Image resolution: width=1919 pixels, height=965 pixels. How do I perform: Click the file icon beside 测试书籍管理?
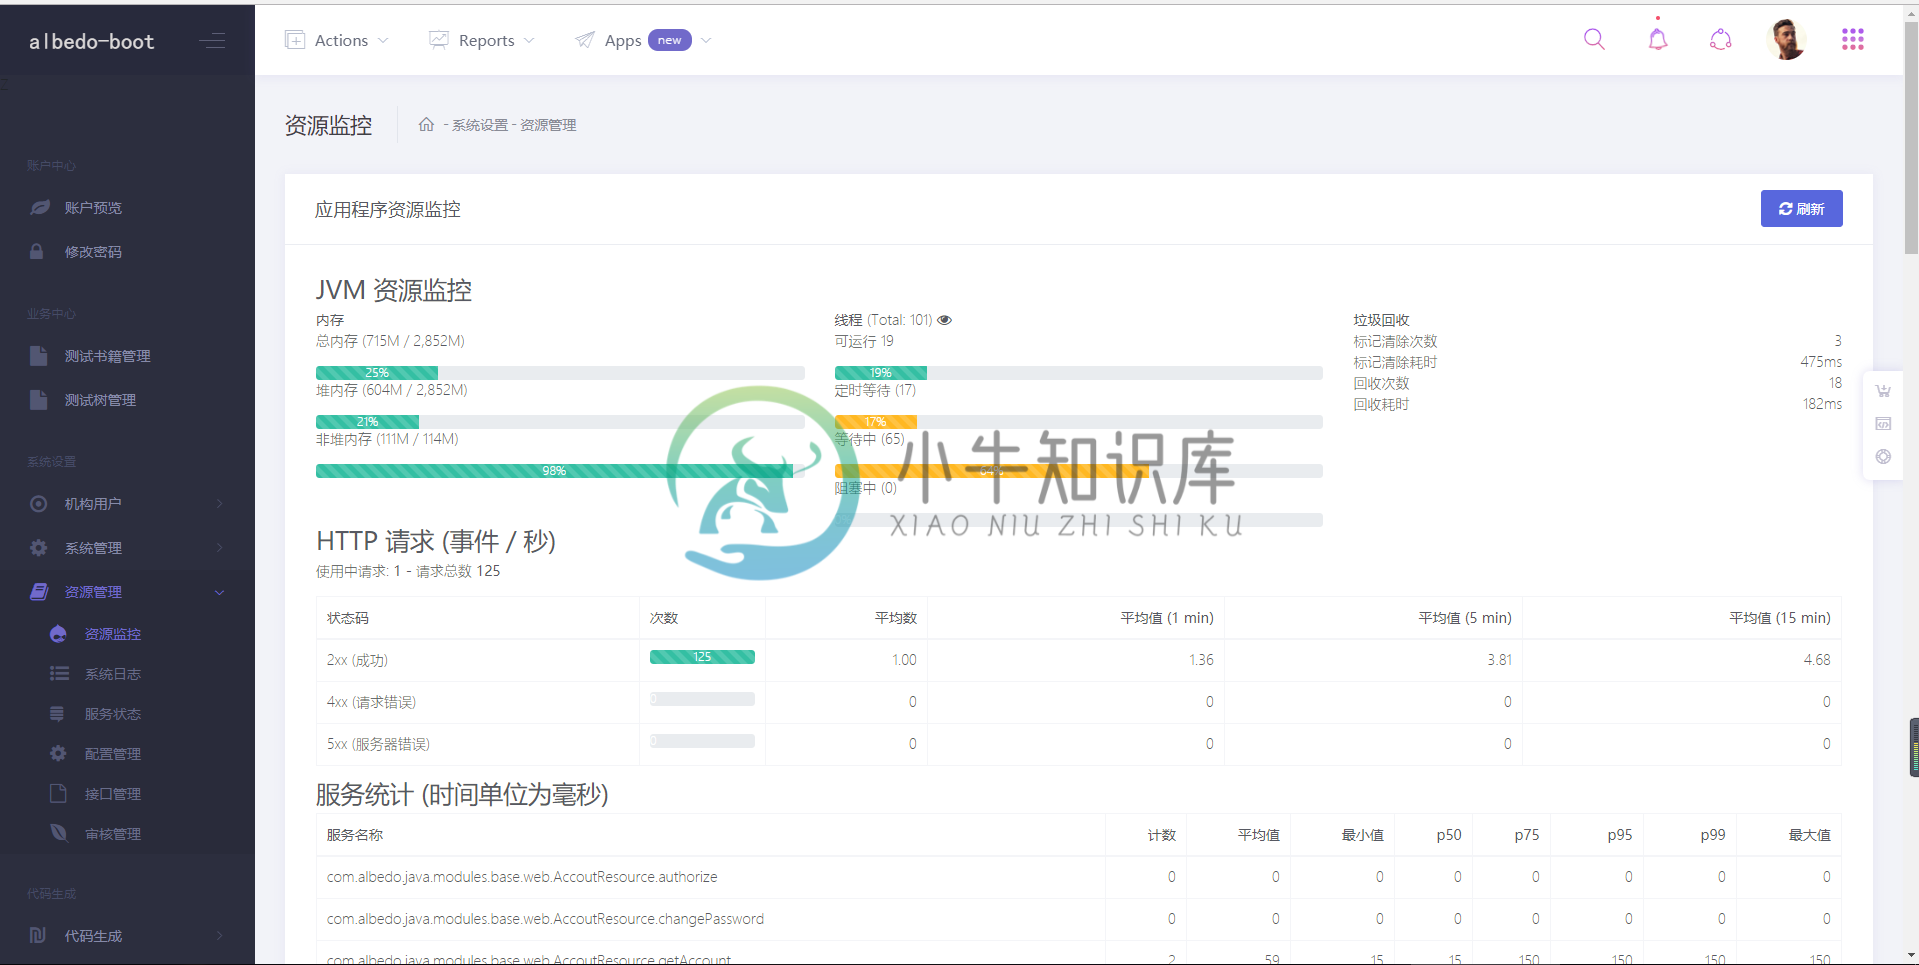click(x=38, y=355)
